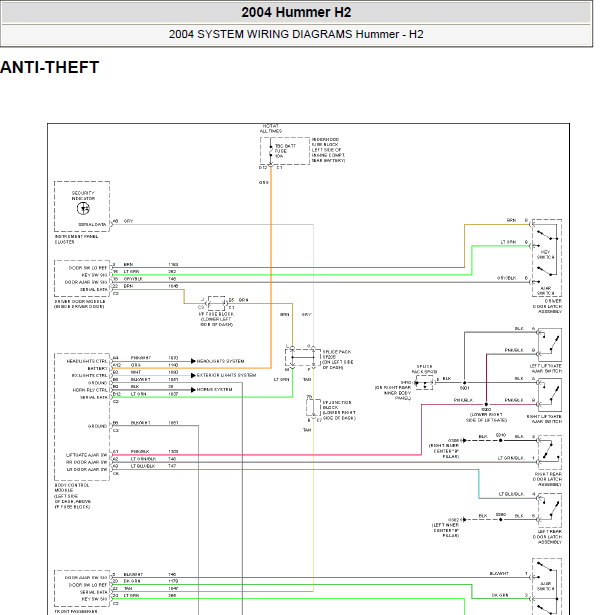Click the right rear door latch switch symbol
The height and width of the screenshot is (615, 605).
coord(550,452)
